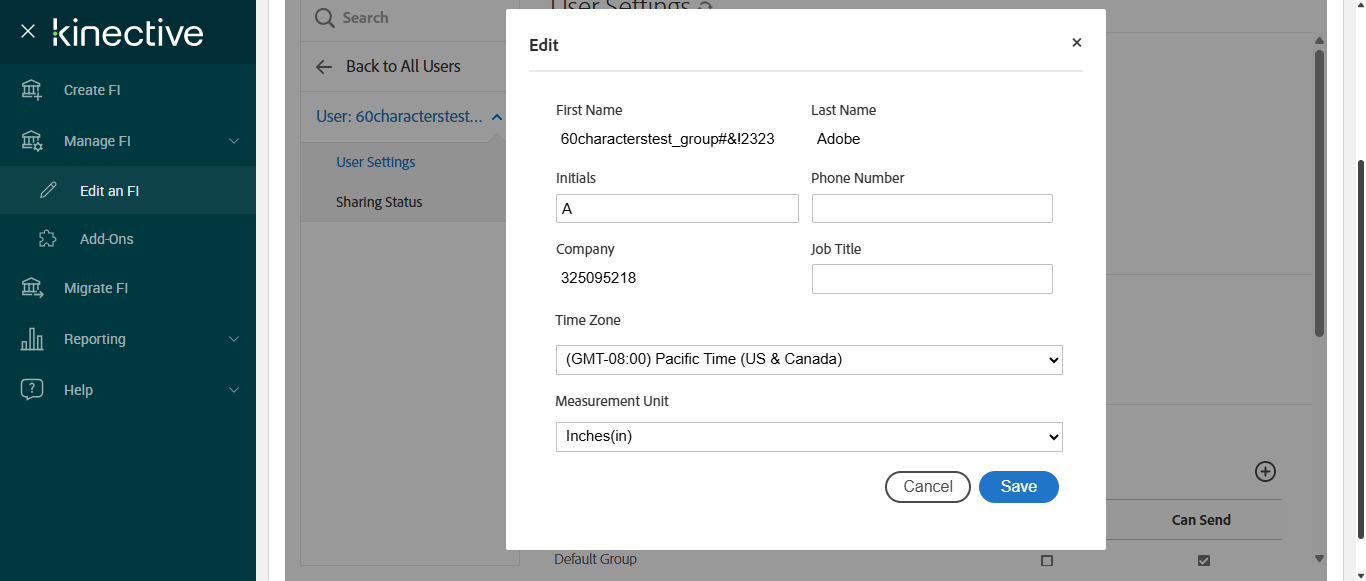Open the Time Zone dropdown

pyautogui.click(x=809, y=359)
